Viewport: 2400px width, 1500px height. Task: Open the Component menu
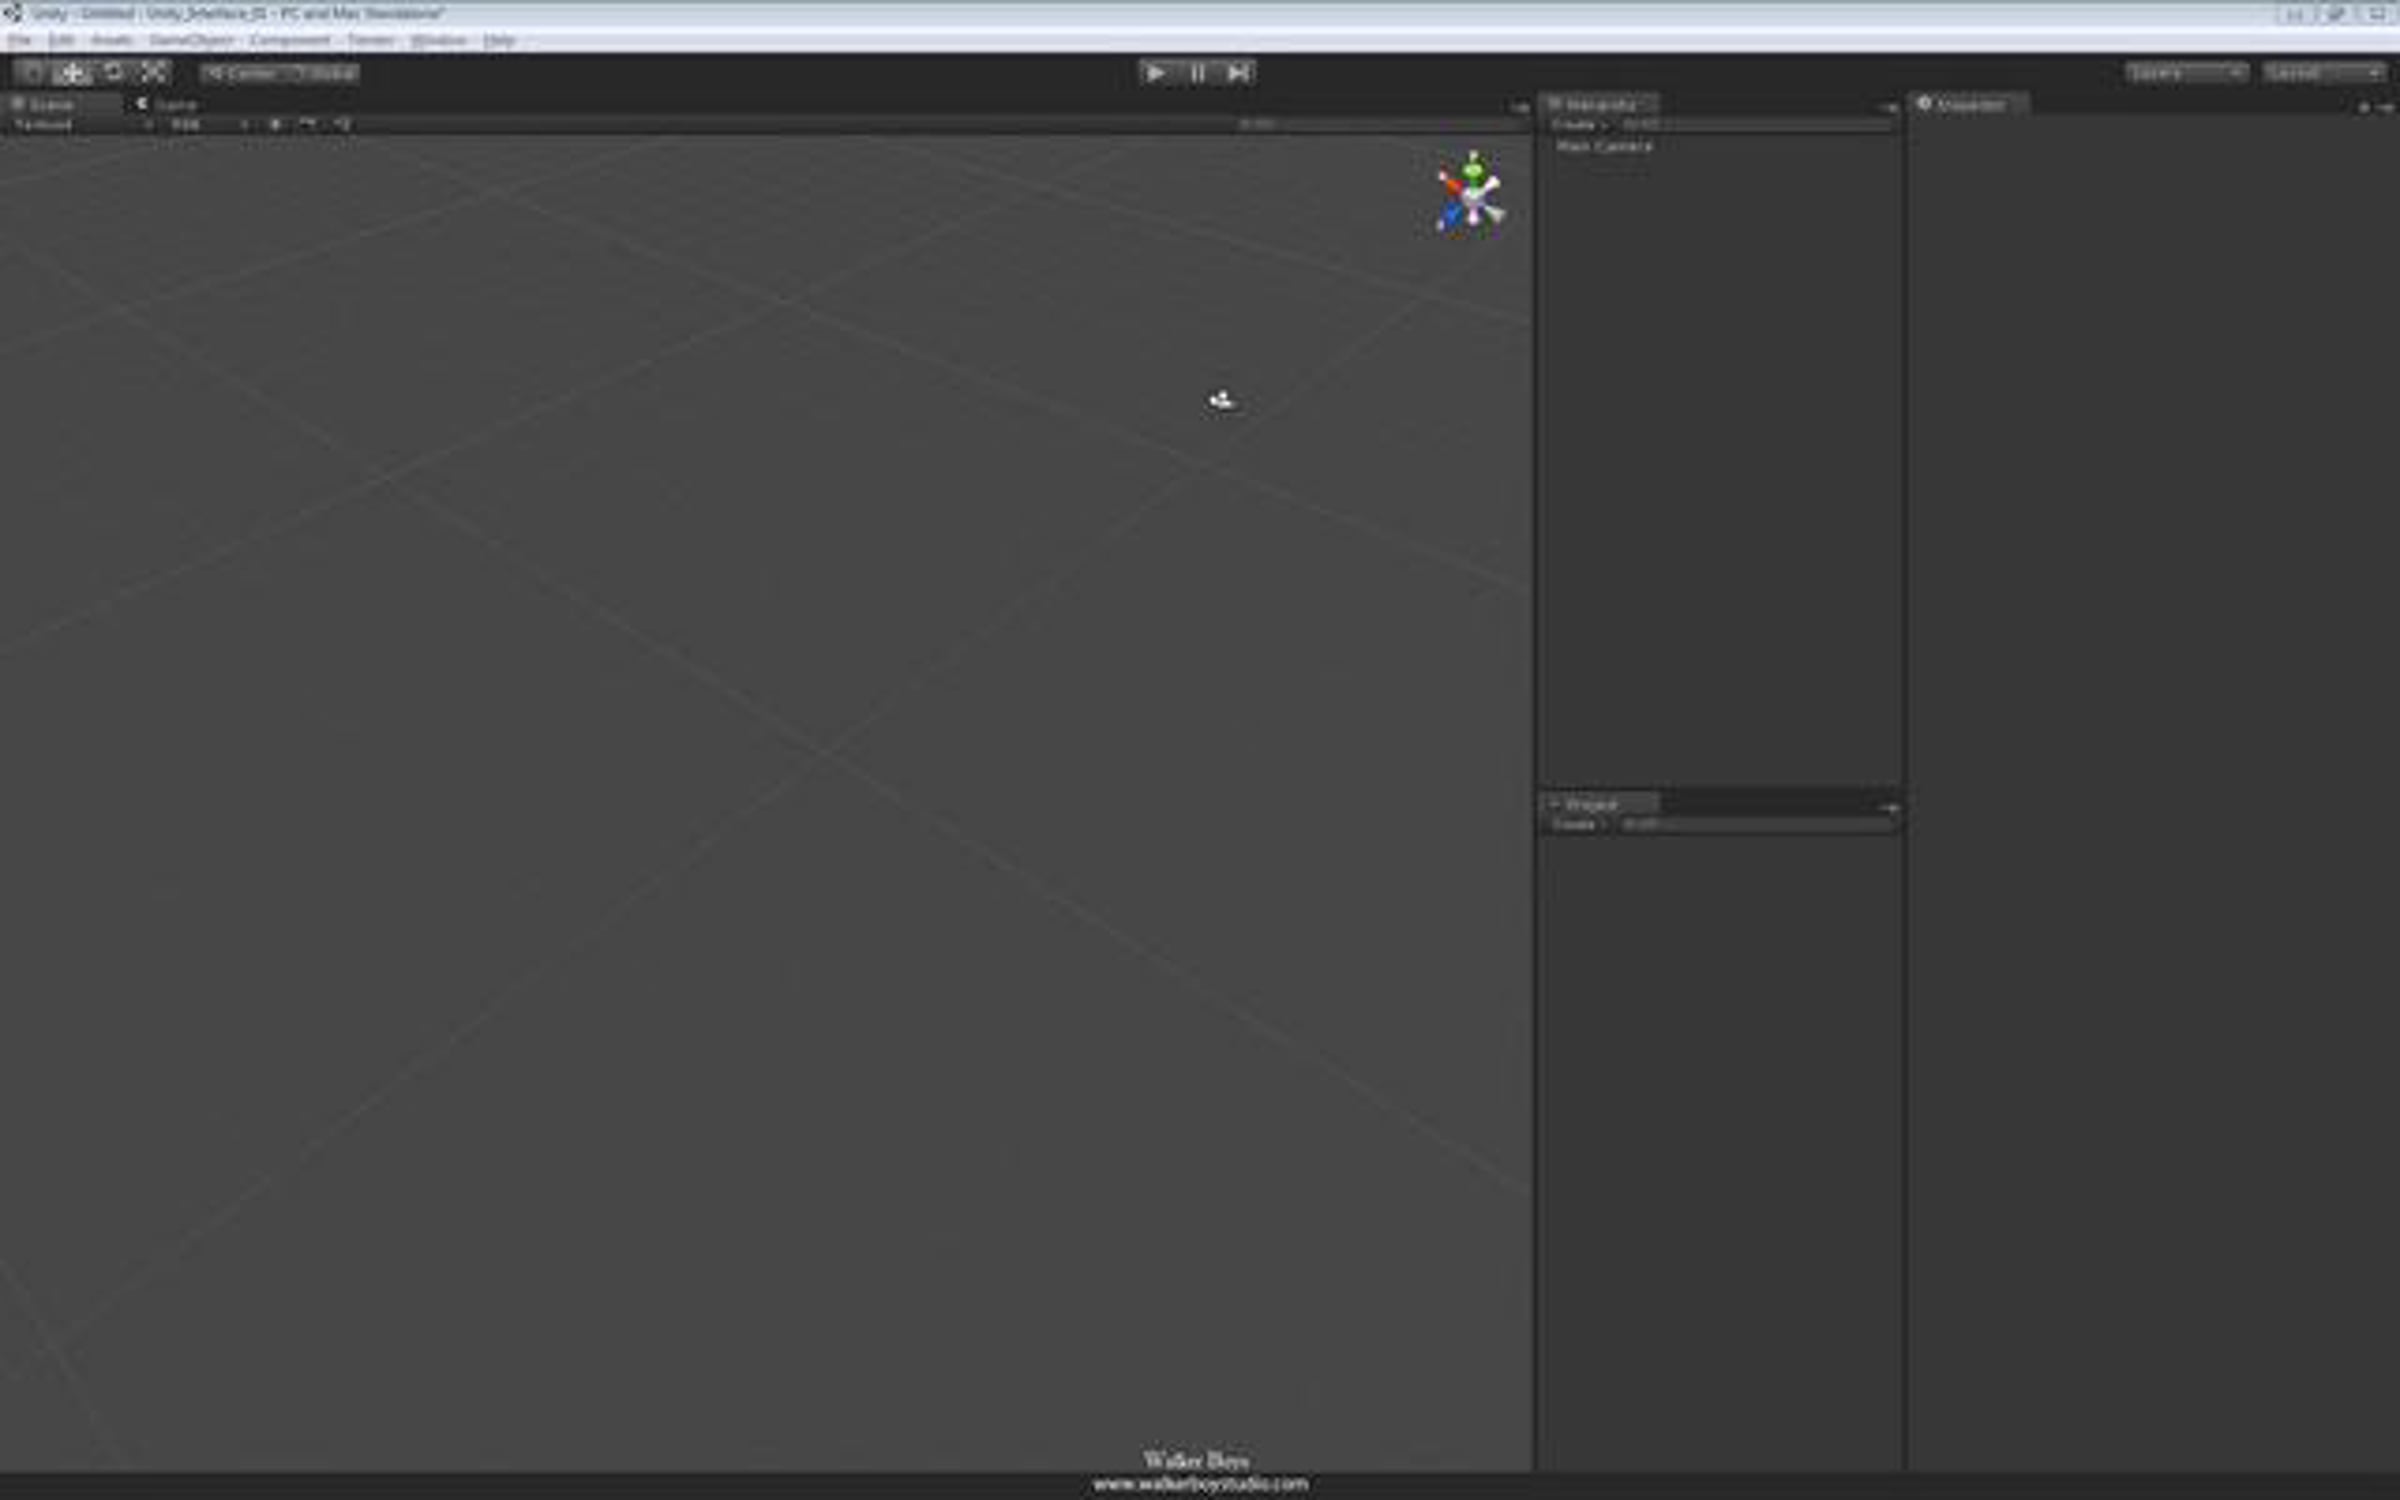coord(290,40)
